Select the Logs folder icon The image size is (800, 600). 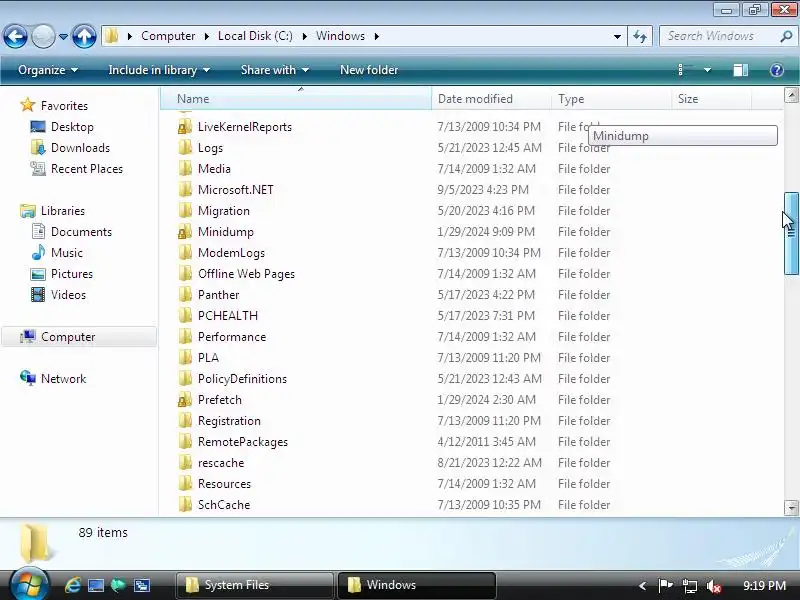(185, 148)
